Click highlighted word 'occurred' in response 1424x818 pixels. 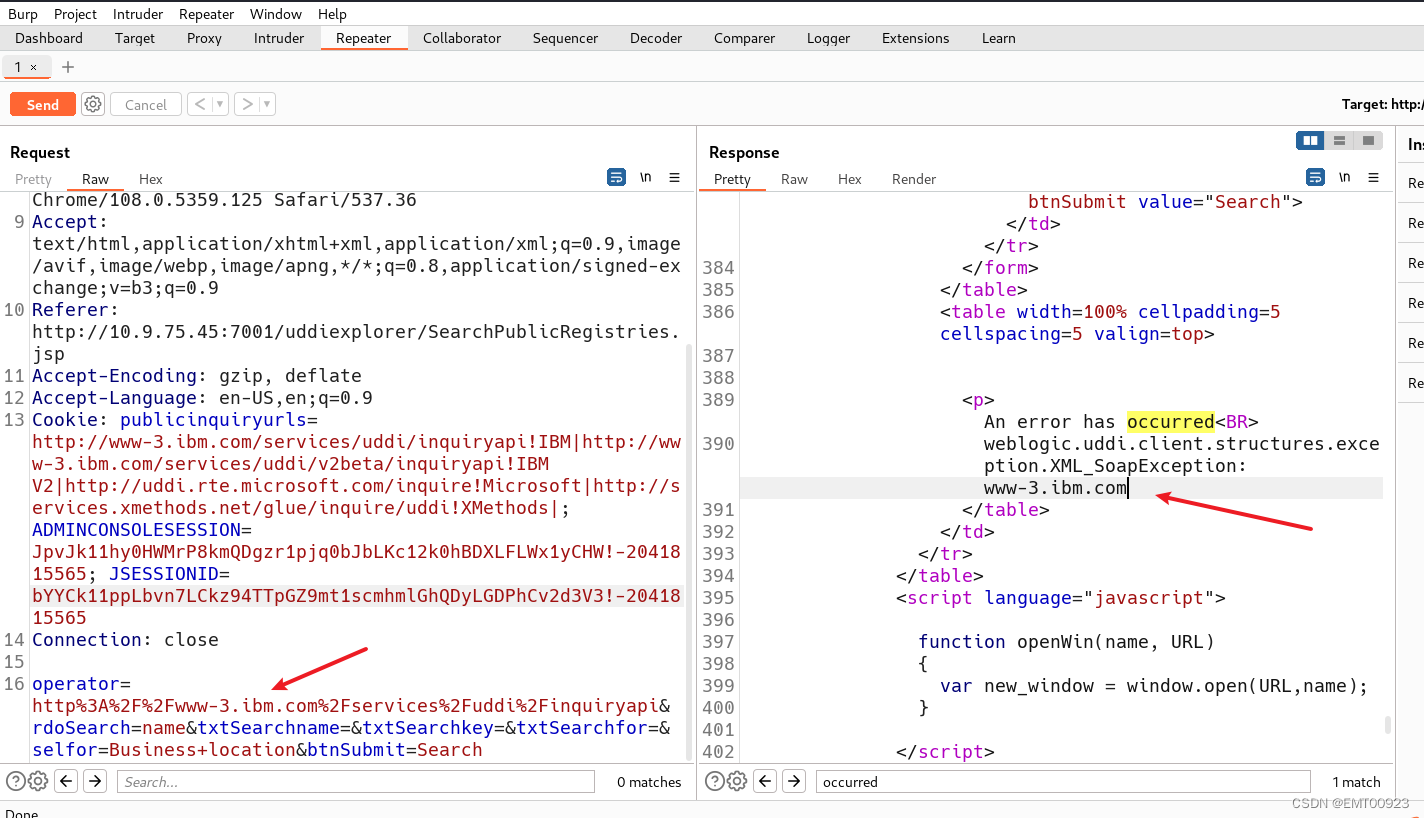click(1170, 421)
